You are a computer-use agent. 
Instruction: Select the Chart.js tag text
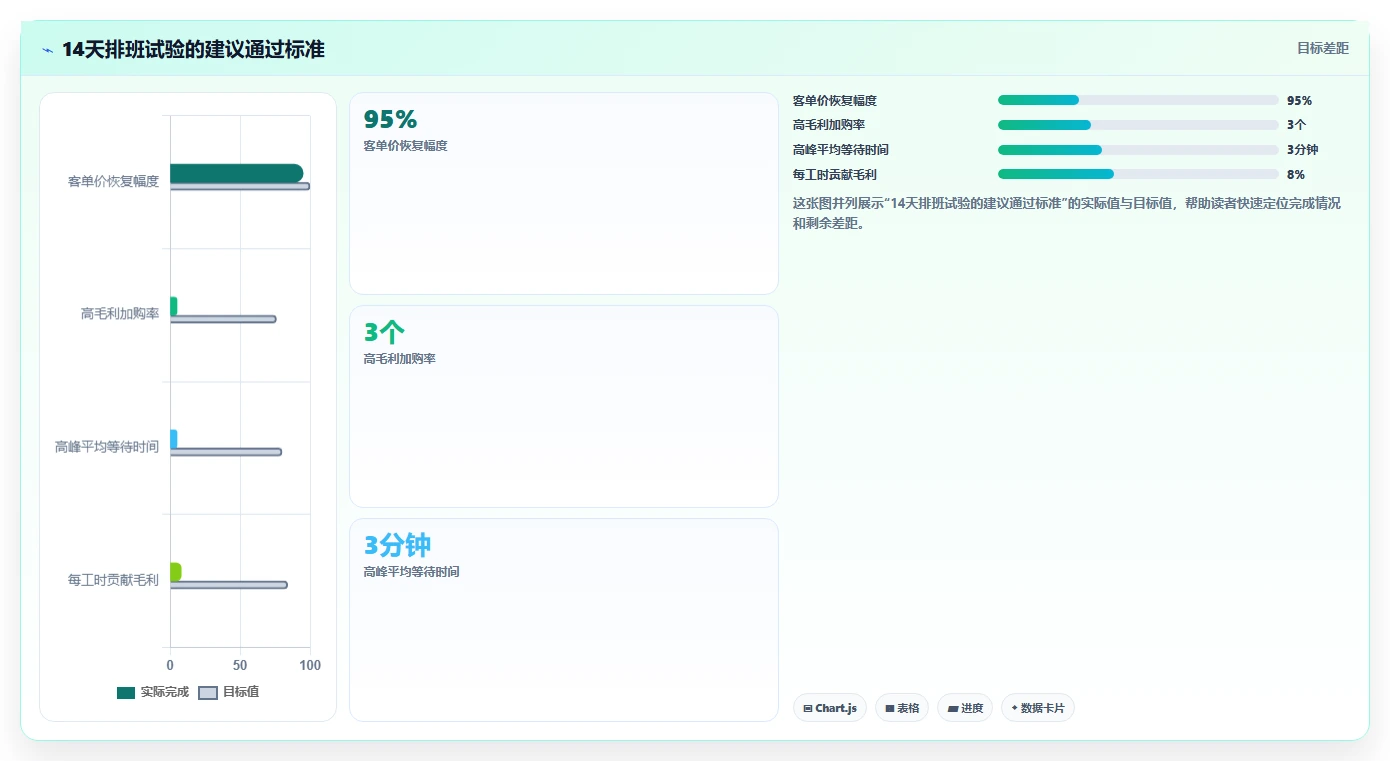point(836,708)
